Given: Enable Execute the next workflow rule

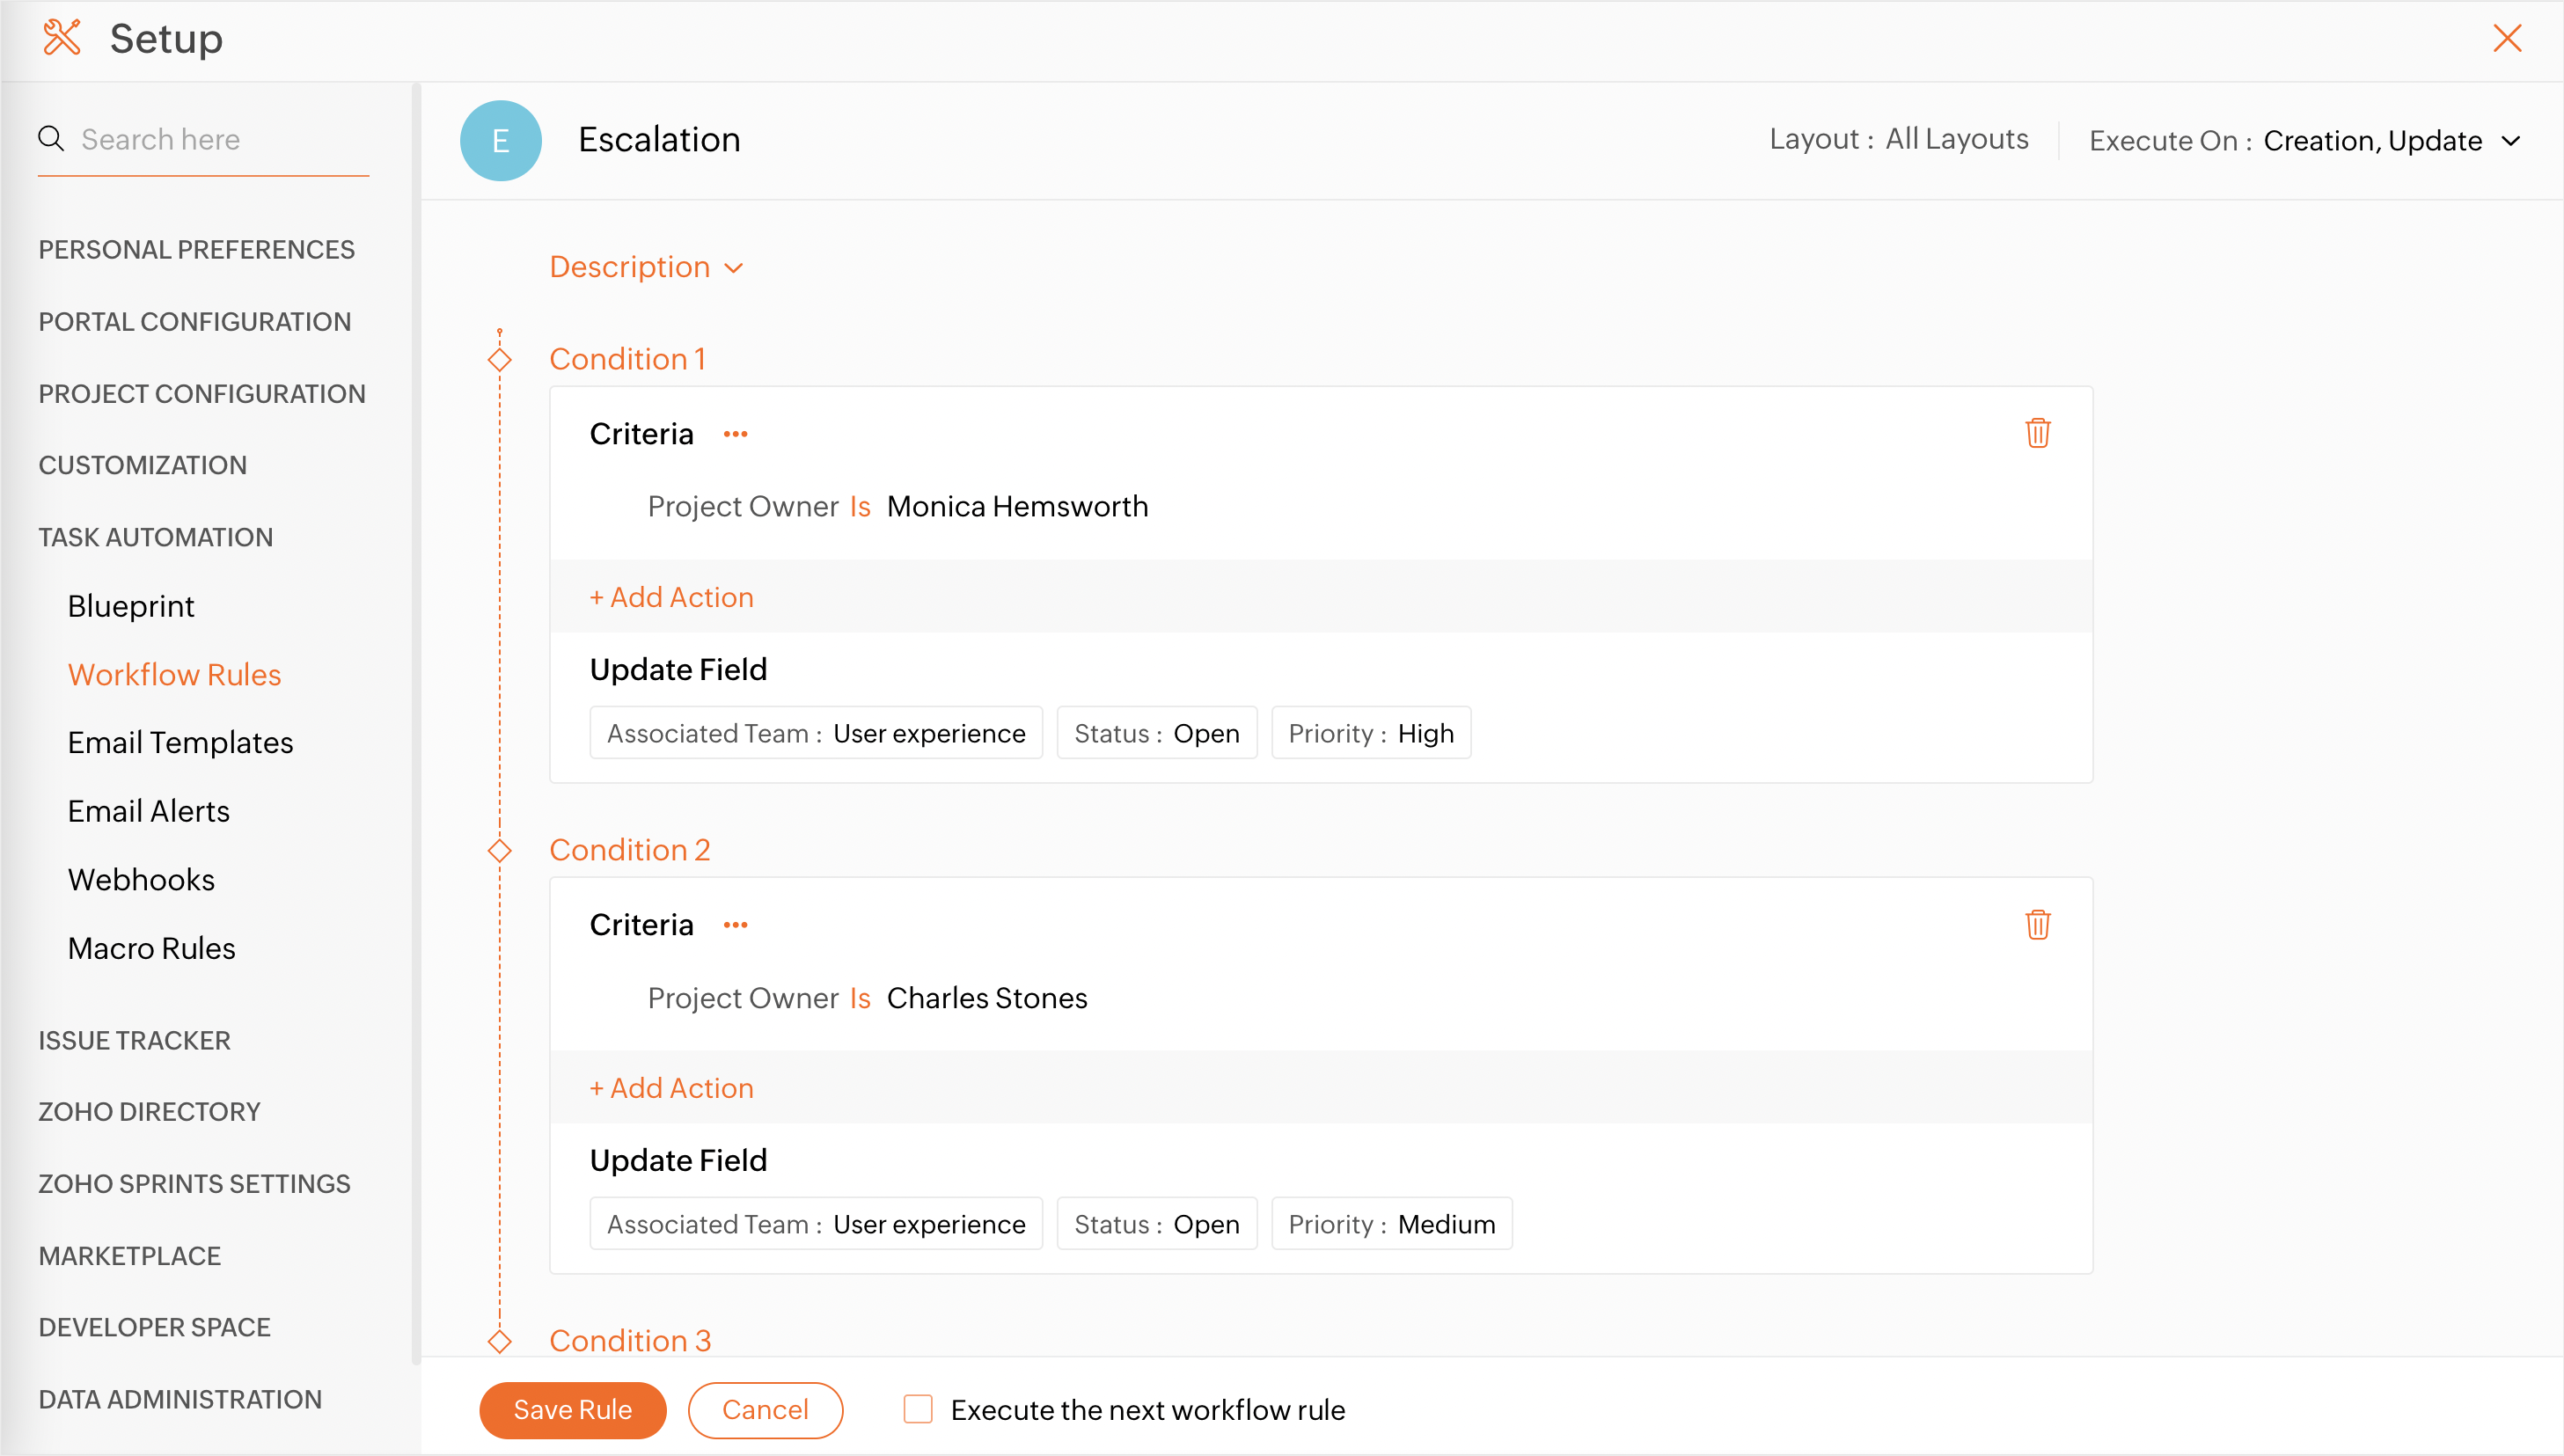Looking at the screenshot, I should 917,1409.
